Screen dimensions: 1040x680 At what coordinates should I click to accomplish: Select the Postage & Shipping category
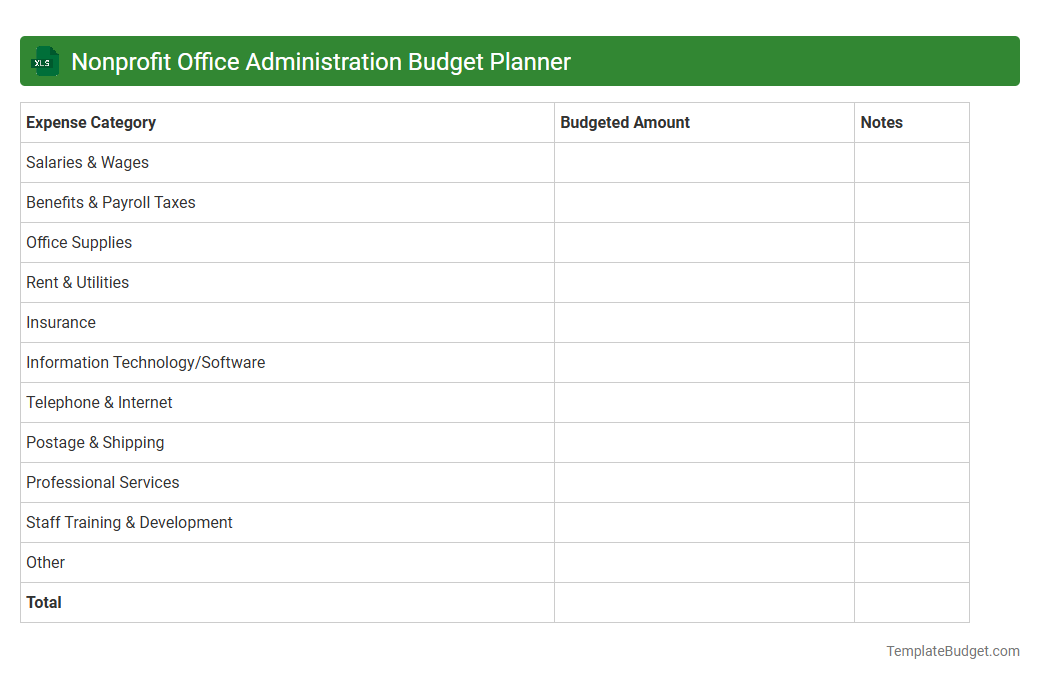(95, 442)
